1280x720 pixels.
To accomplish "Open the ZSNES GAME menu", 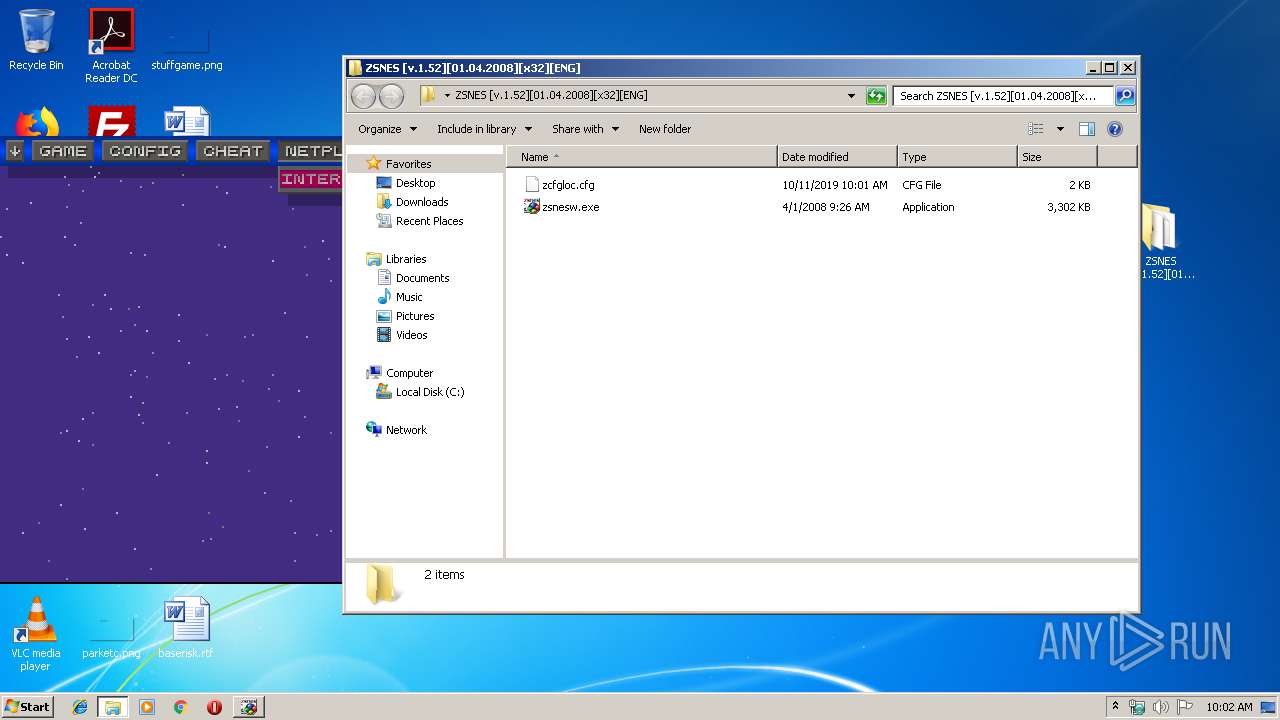I will [x=63, y=151].
